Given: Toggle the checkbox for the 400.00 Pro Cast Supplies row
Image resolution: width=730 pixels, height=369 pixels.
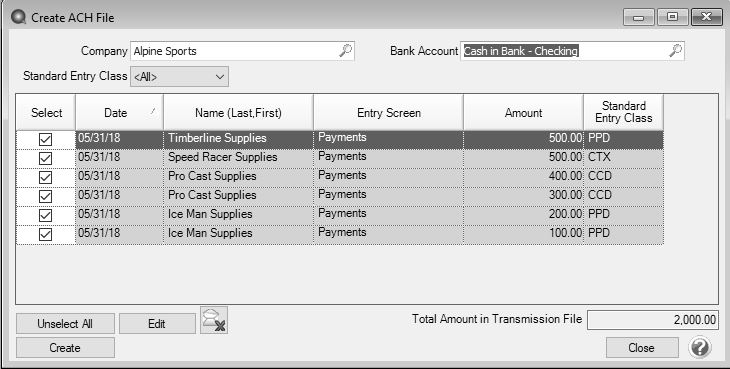Looking at the screenshot, I should 45,178.
